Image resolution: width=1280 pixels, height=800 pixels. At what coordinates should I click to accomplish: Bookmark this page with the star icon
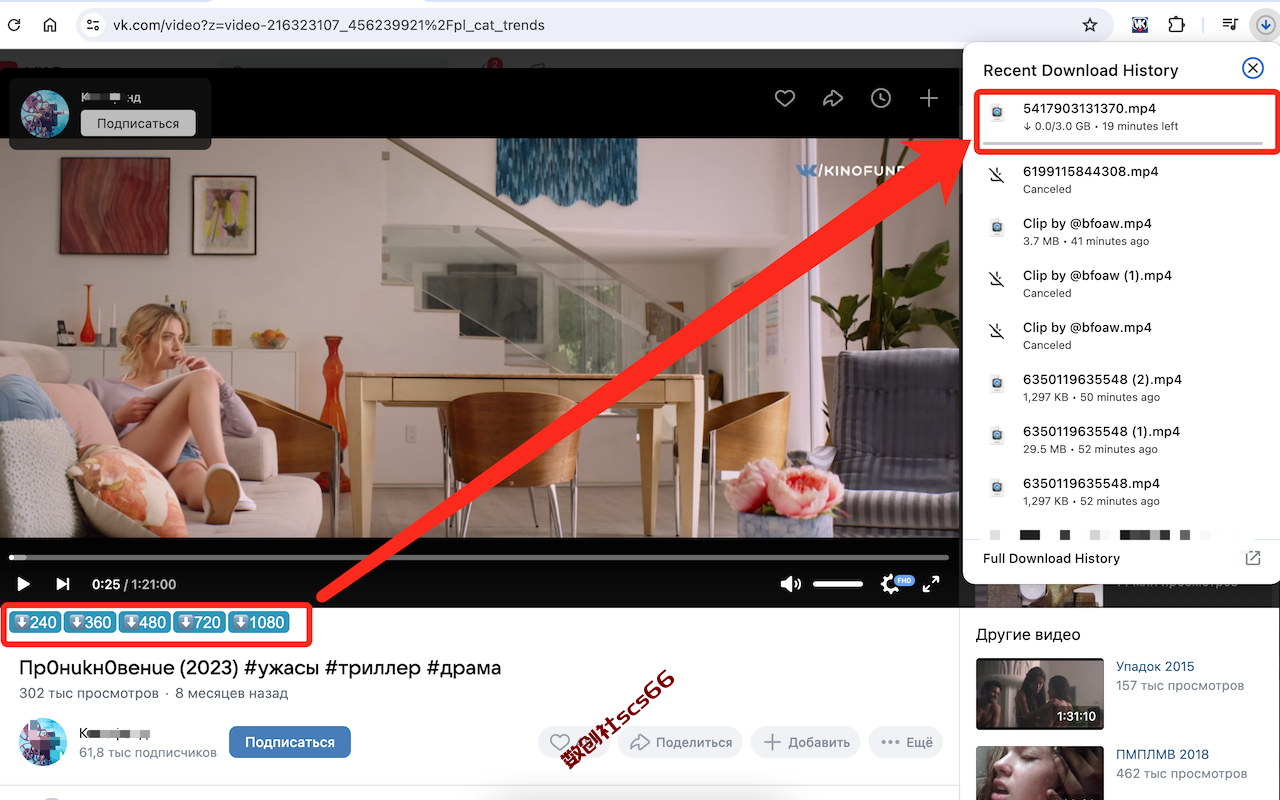point(1090,25)
